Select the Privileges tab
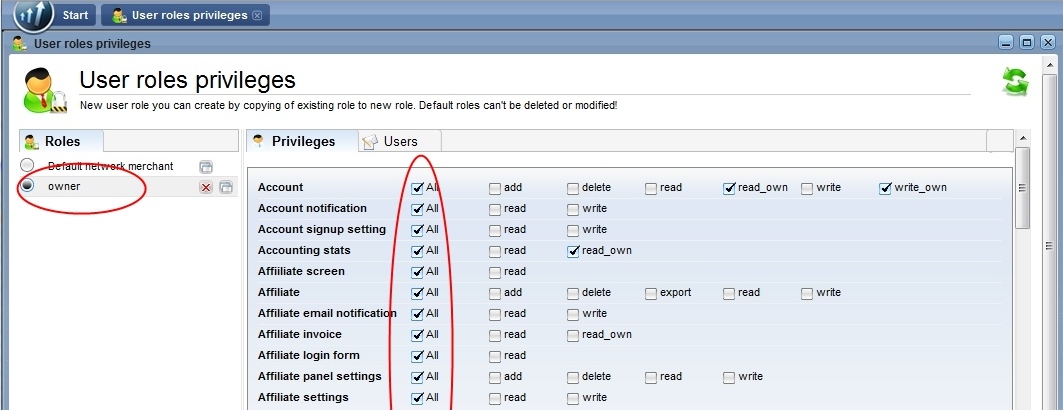The height and width of the screenshot is (410, 1063). [x=302, y=141]
